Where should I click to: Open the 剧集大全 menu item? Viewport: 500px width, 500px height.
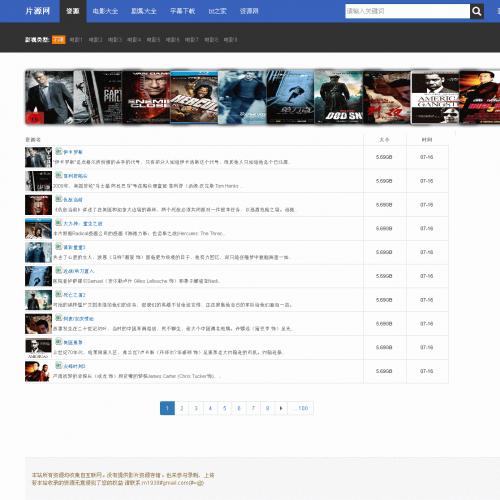(144, 11)
